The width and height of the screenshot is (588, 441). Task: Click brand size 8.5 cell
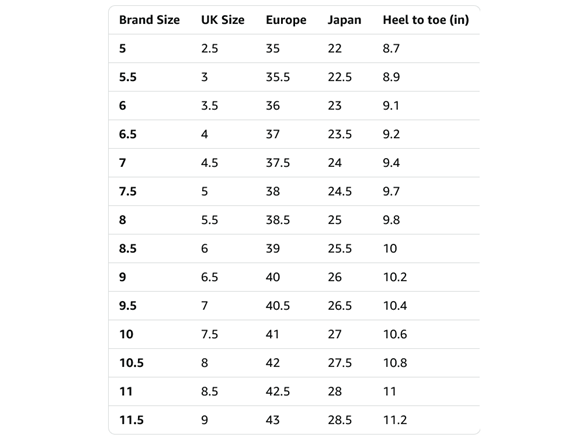pyautogui.click(x=128, y=249)
